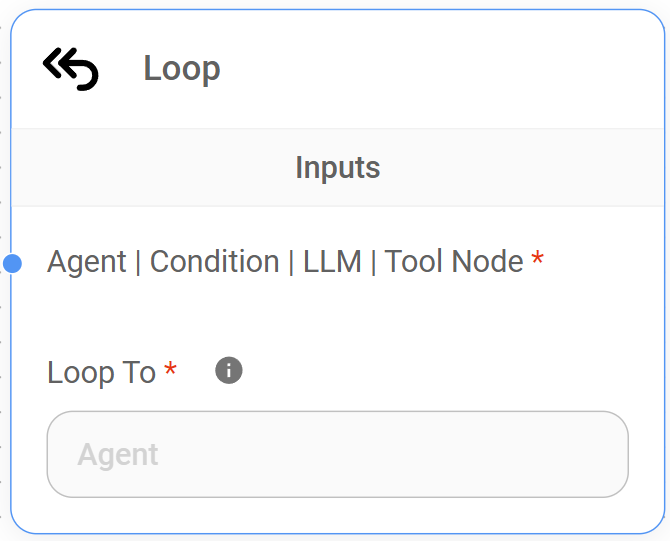Click the Tool Node text in label

454,262
